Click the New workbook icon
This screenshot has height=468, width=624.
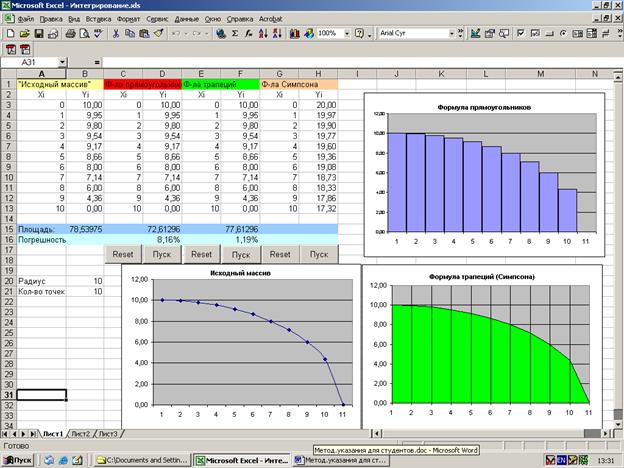pyautogui.click(x=11, y=33)
